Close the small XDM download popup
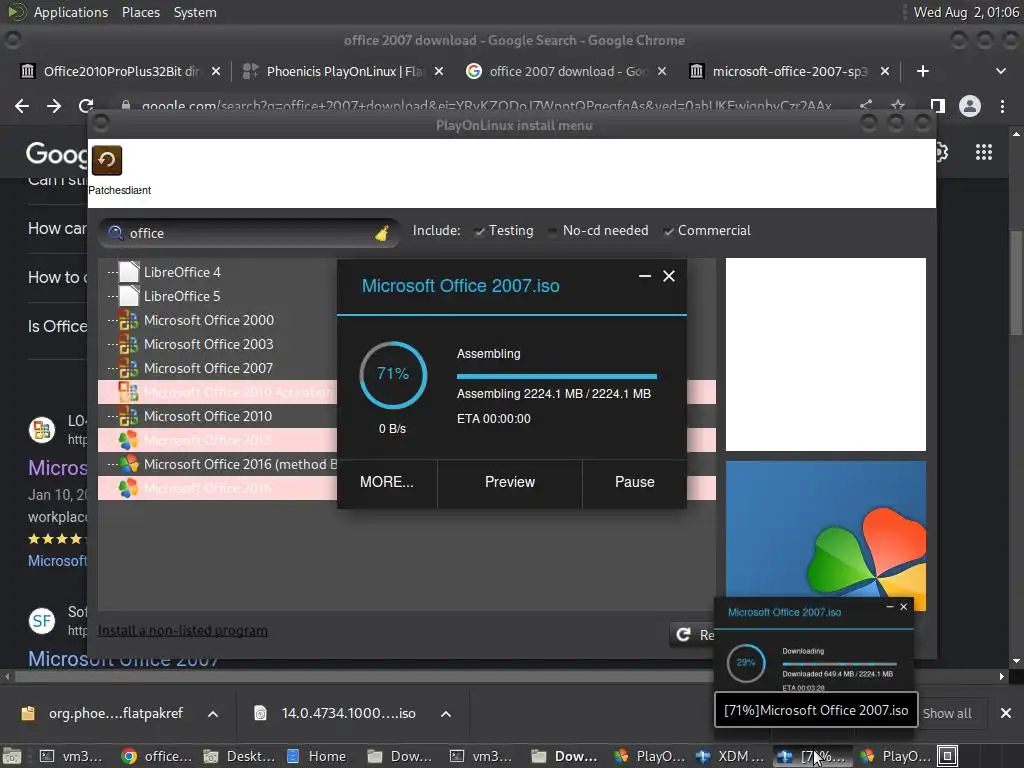 (x=904, y=607)
